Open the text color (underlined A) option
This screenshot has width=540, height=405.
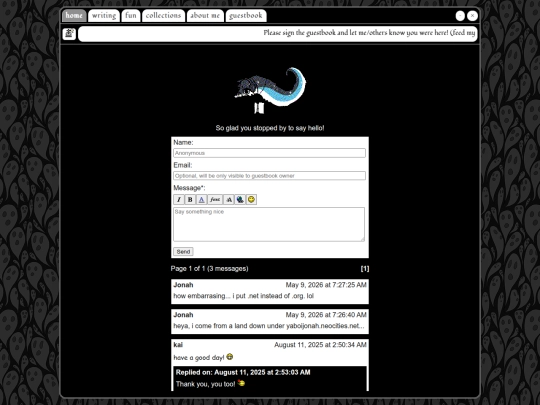click(201, 199)
